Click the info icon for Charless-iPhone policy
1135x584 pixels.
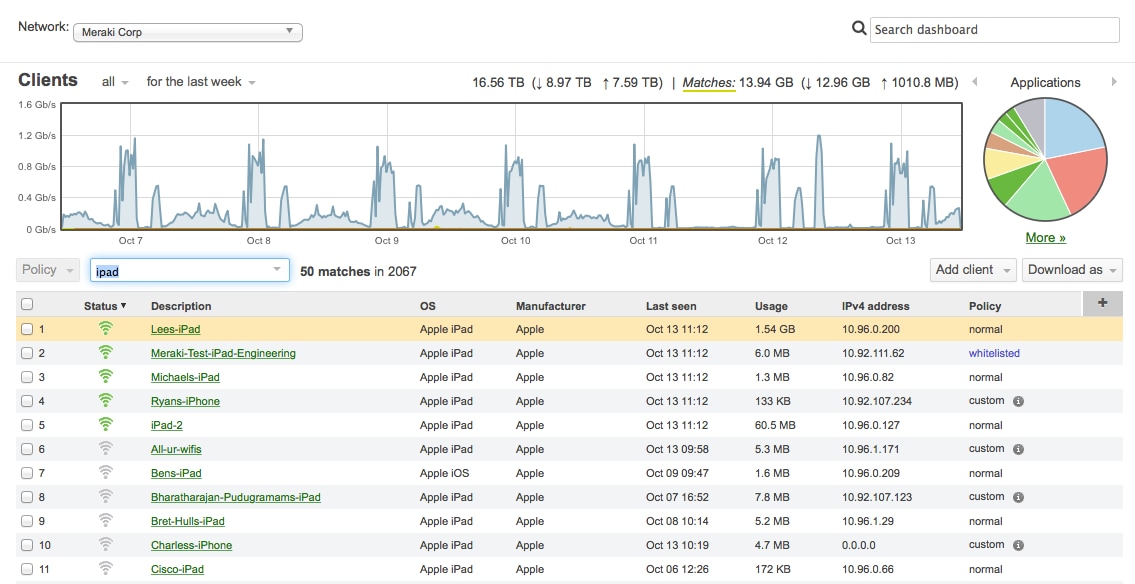[1018, 545]
